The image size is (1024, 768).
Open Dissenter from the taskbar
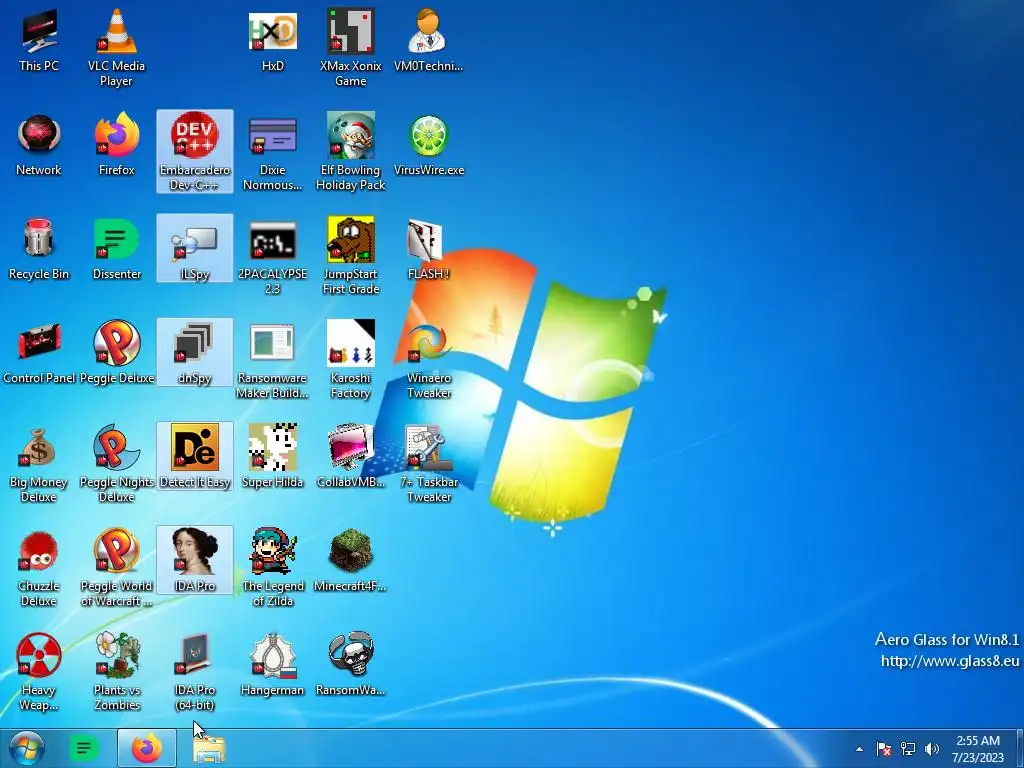pos(84,748)
